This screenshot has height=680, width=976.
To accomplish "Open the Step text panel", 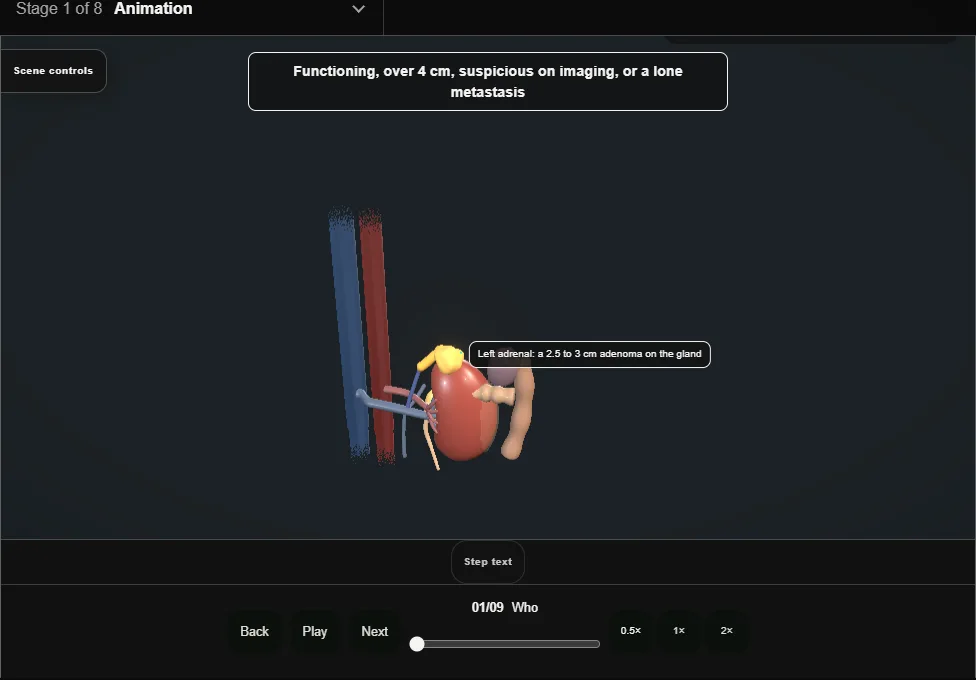I will pos(487,562).
